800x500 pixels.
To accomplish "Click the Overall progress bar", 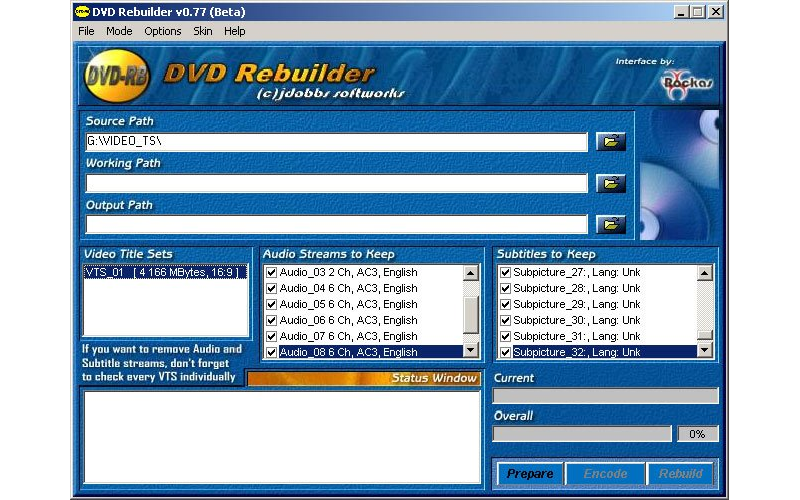I will tap(582, 434).
